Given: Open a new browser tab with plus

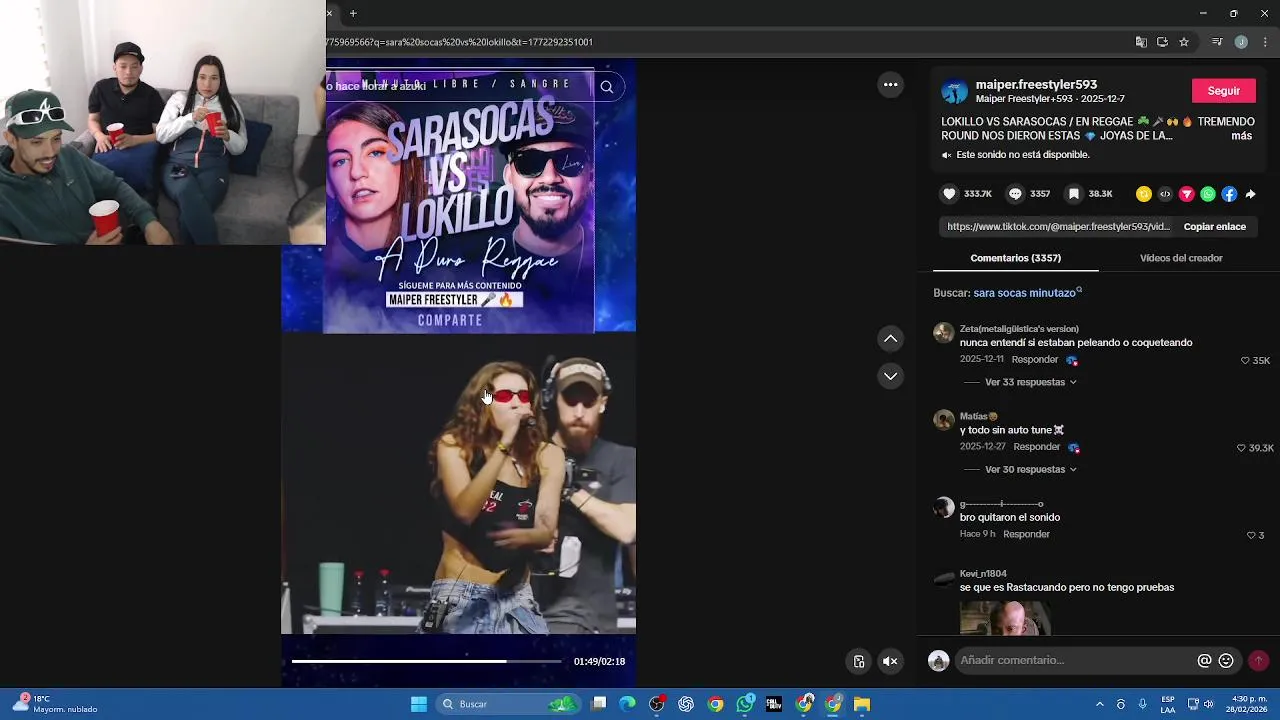Looking at the screenshot, I should [353, 13].
